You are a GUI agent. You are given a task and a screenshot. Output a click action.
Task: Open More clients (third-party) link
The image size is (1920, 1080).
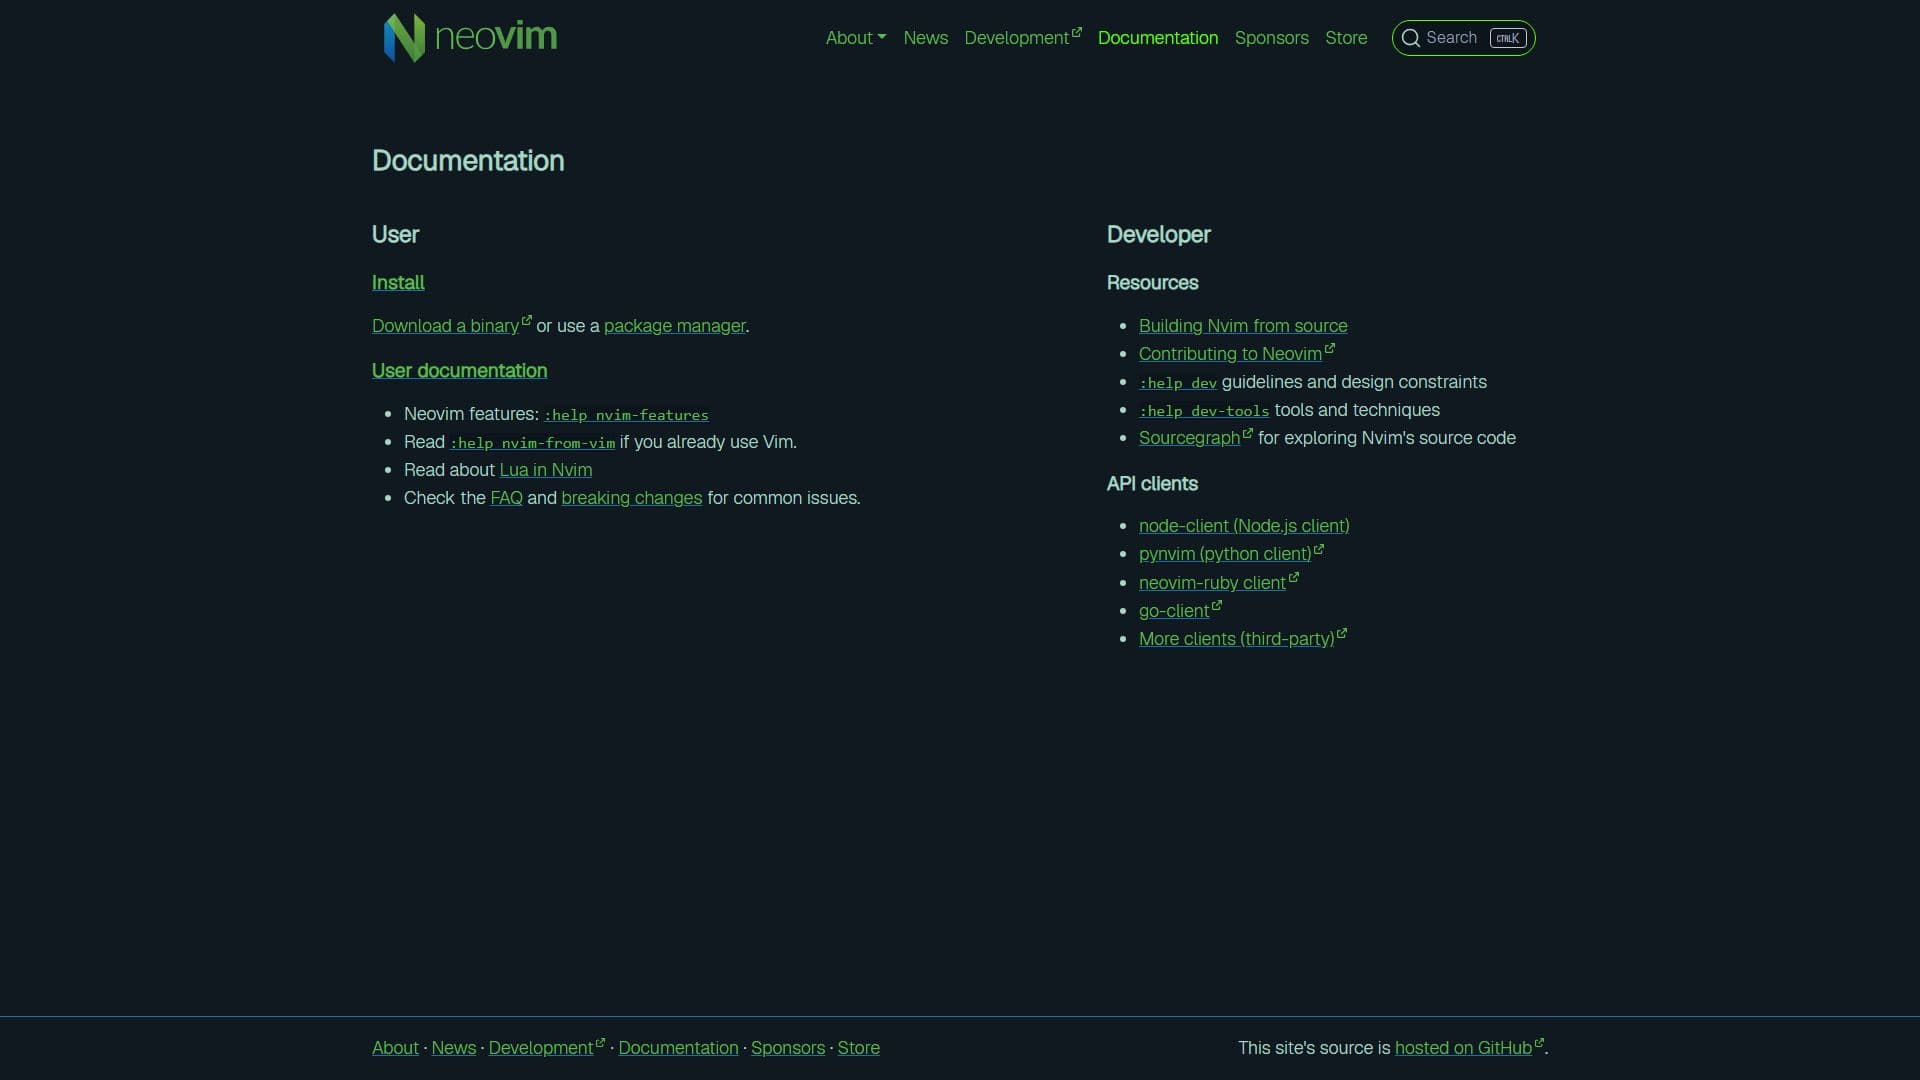click(1236, 639)
